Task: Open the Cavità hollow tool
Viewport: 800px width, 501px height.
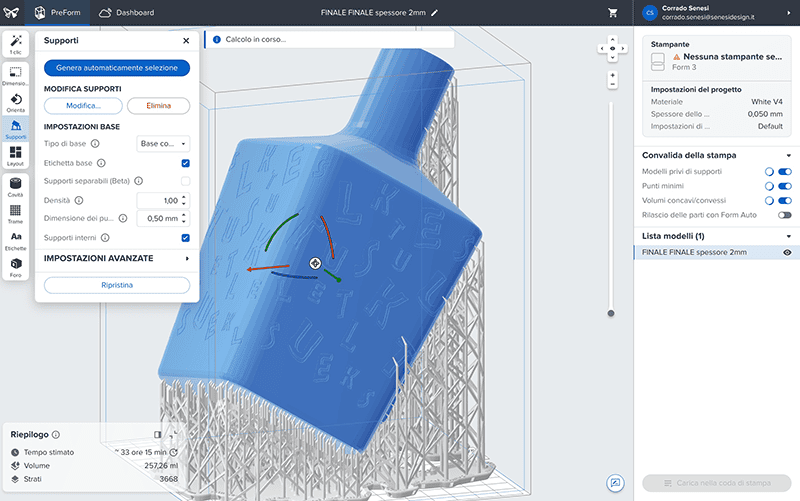Action: [15, 187]
